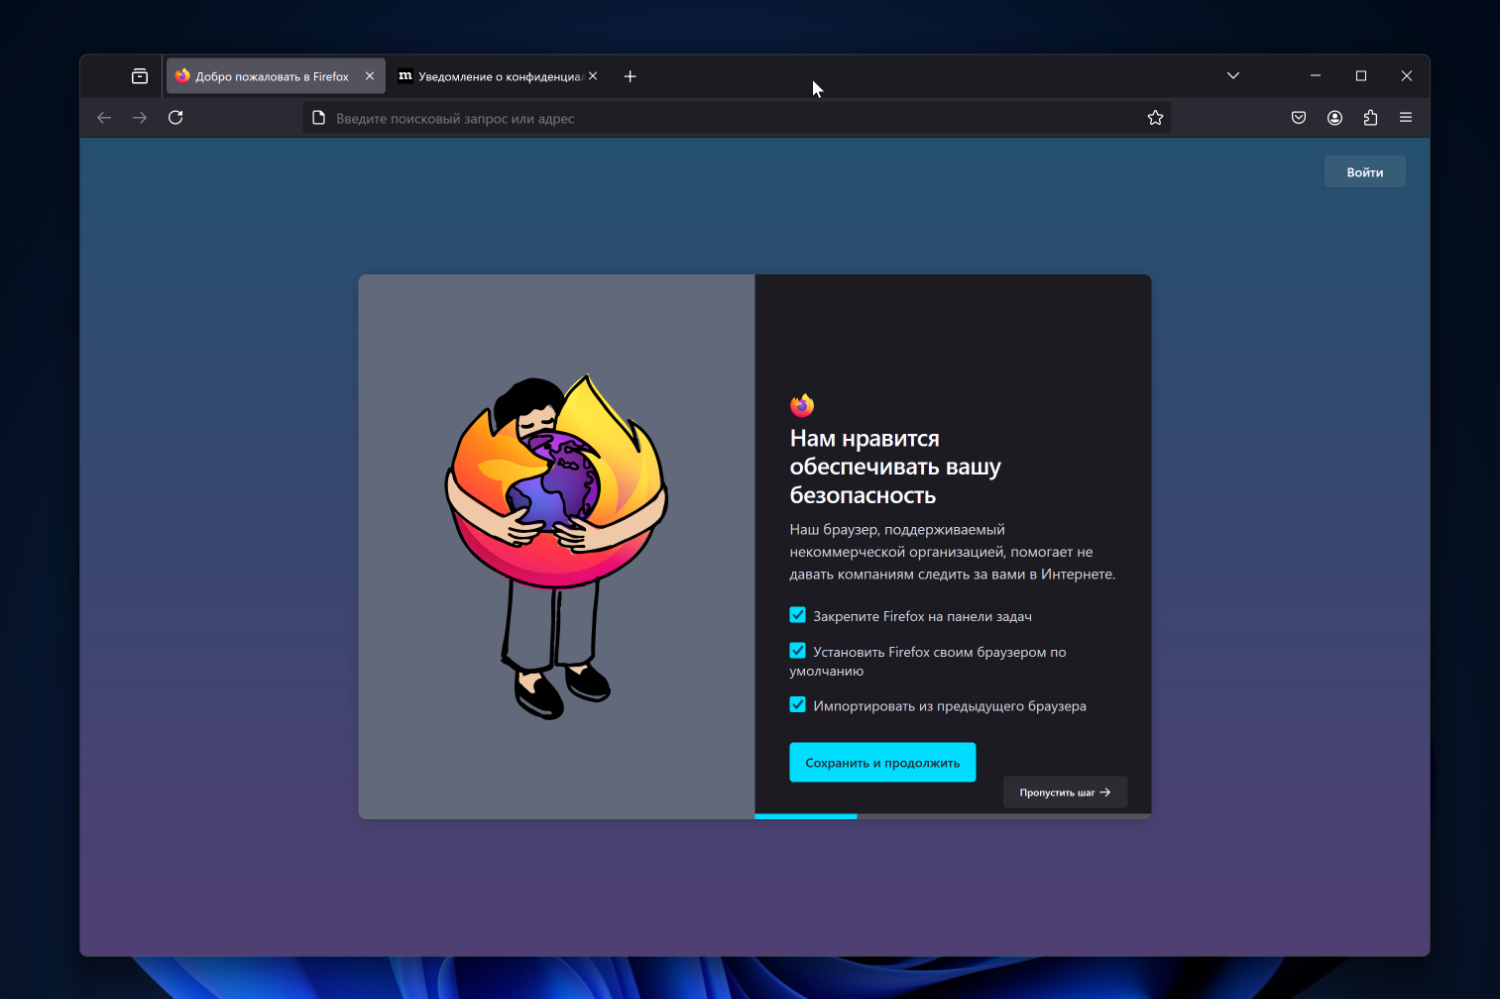
Task: Open a new tab with plus icon
Action: pos(630,76)
